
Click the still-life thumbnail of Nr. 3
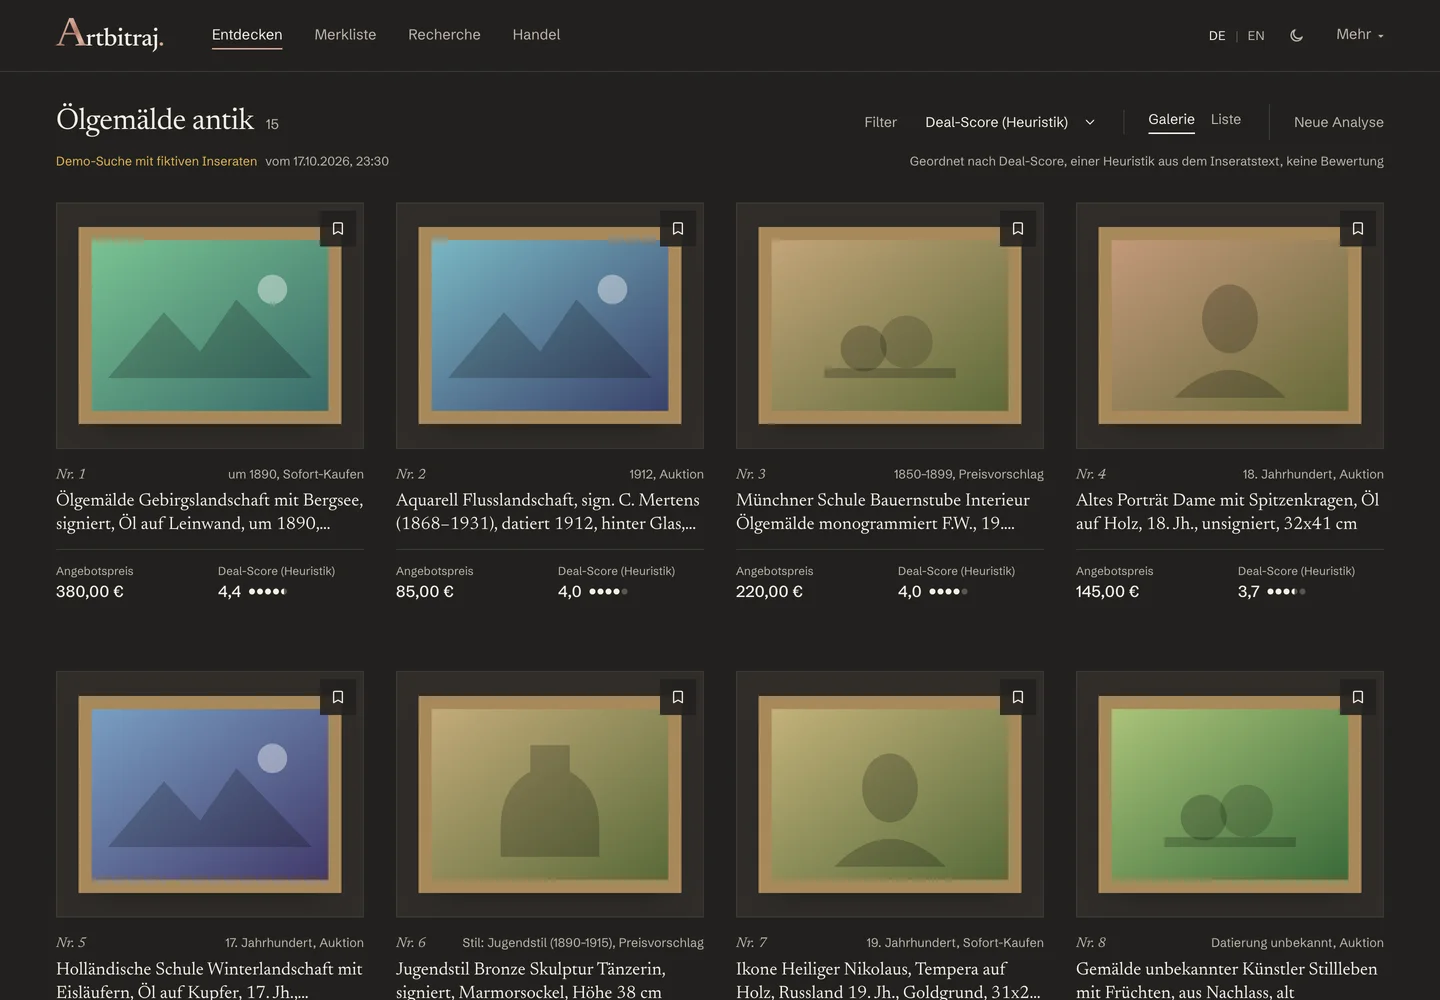coord(890,326)
